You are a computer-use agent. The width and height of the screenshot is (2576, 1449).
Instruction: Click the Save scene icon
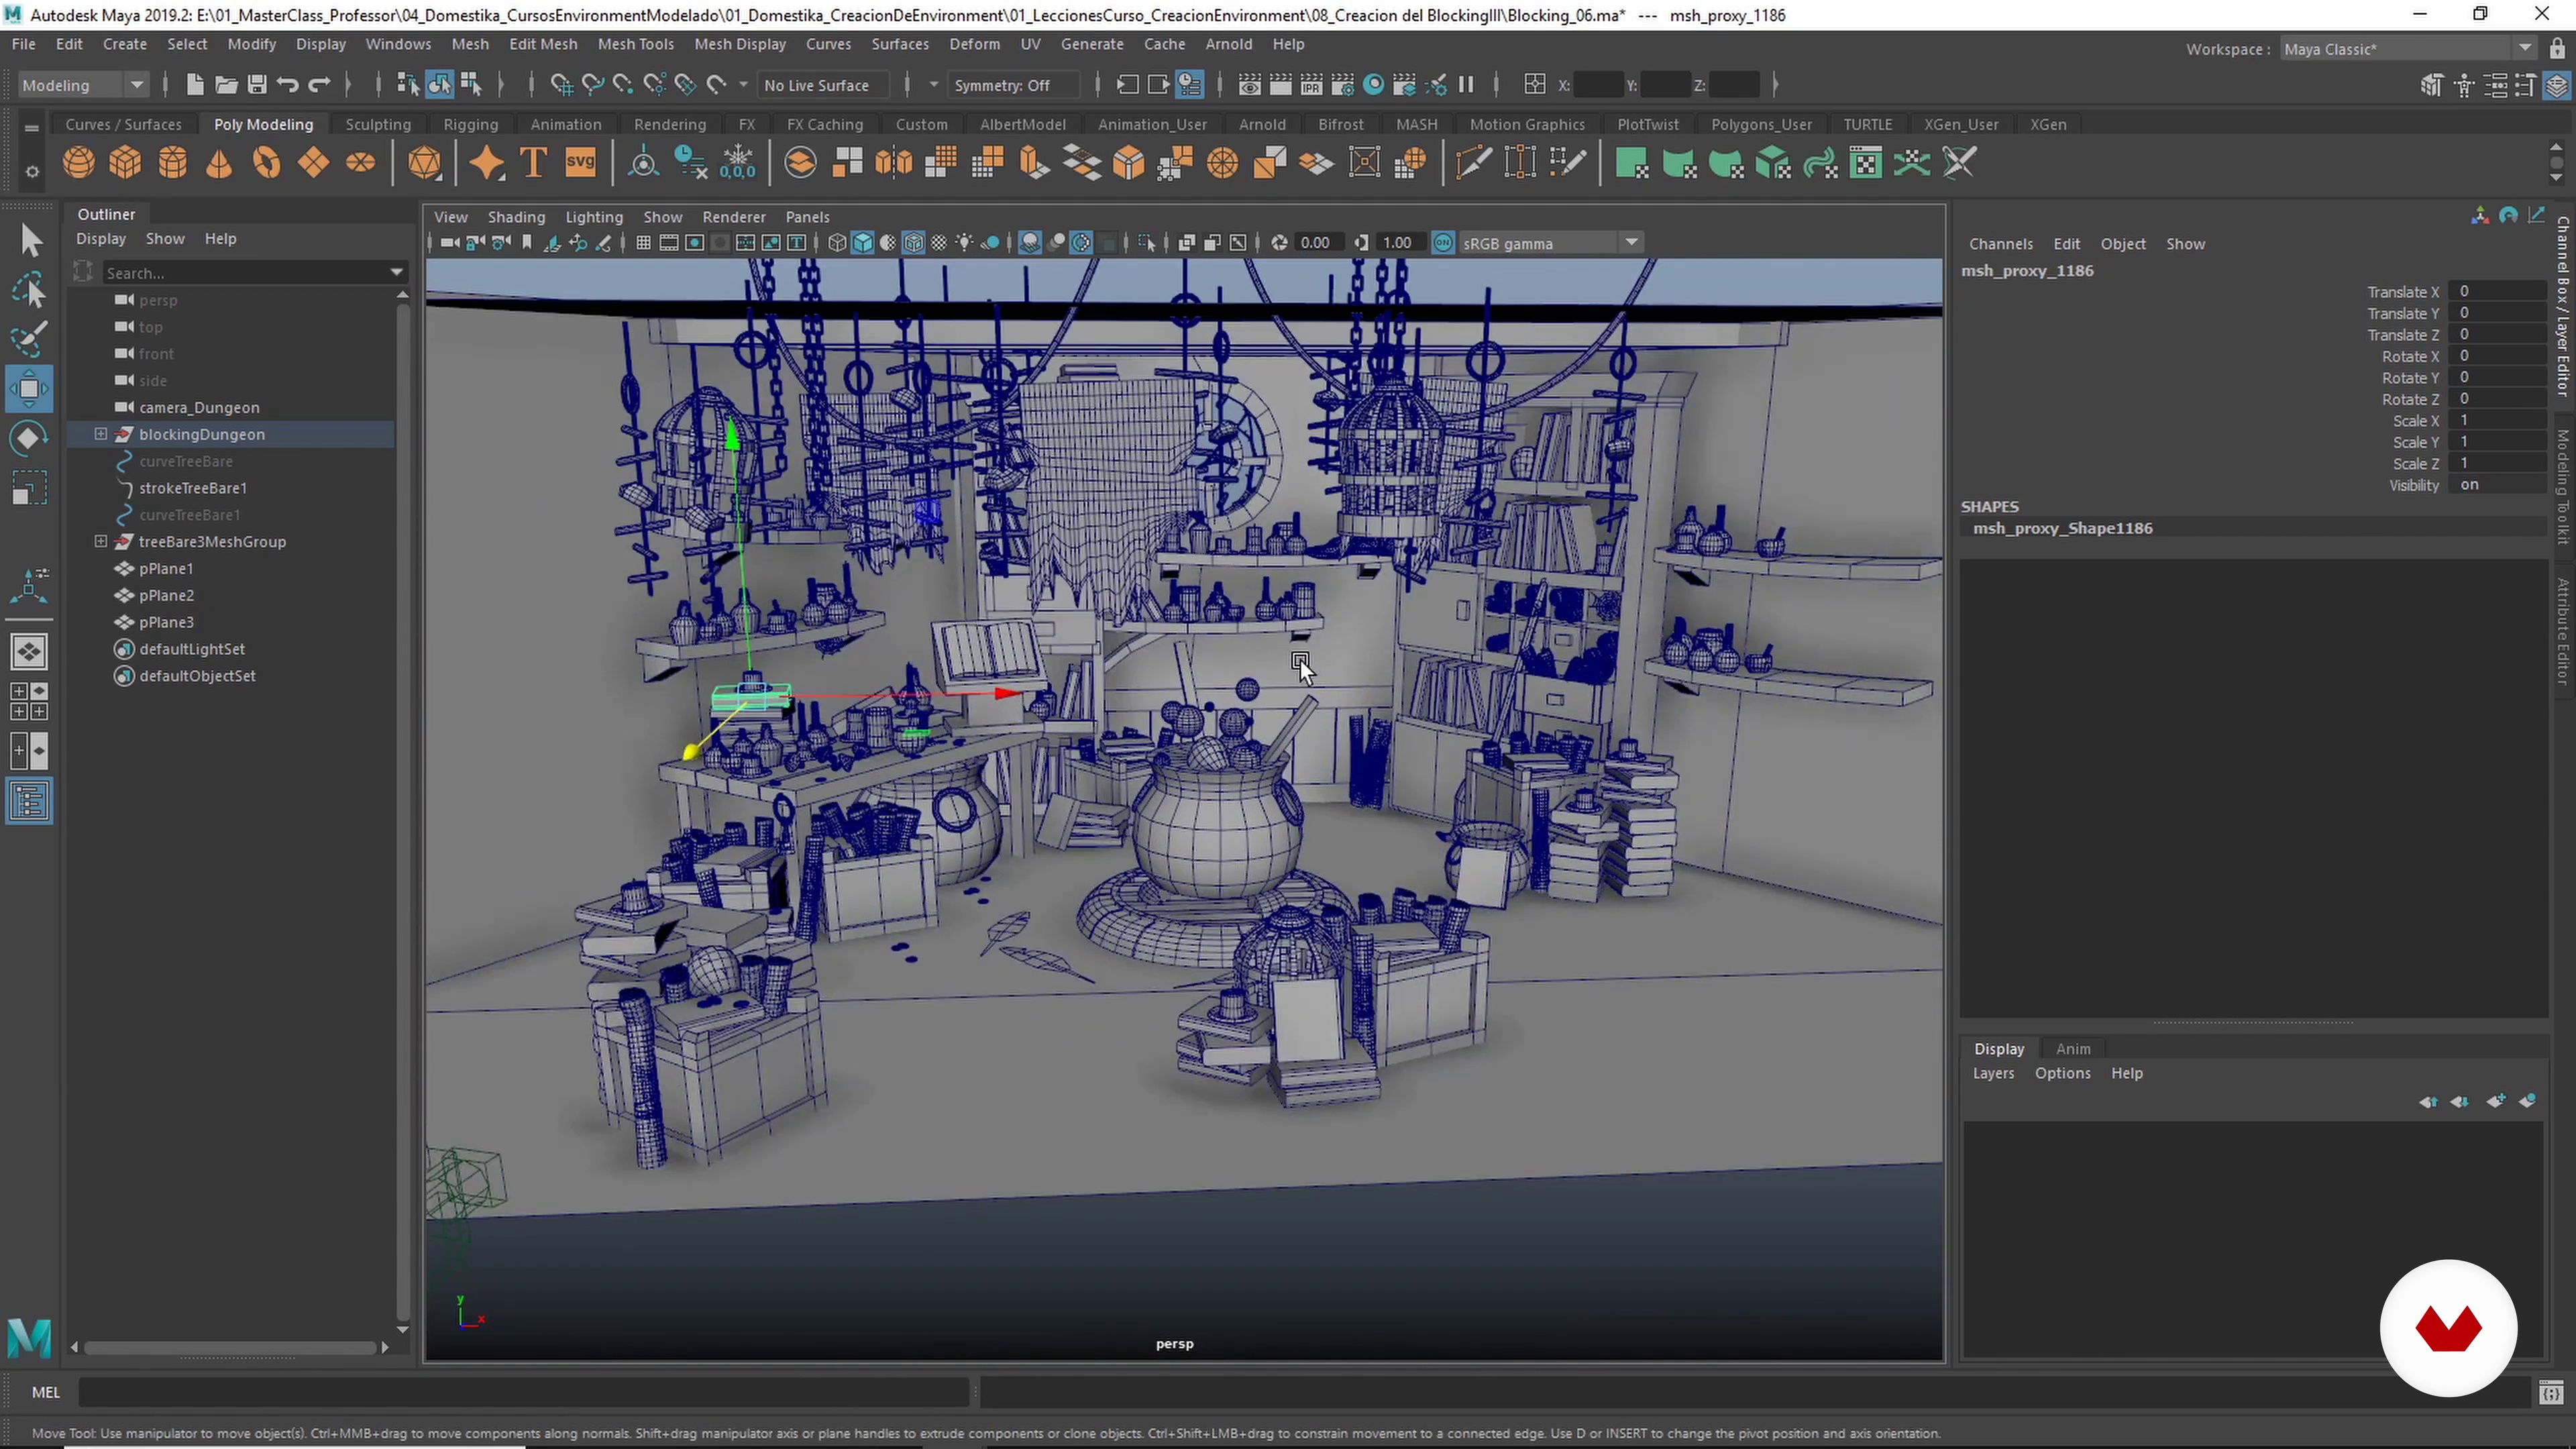coord(257,85)
